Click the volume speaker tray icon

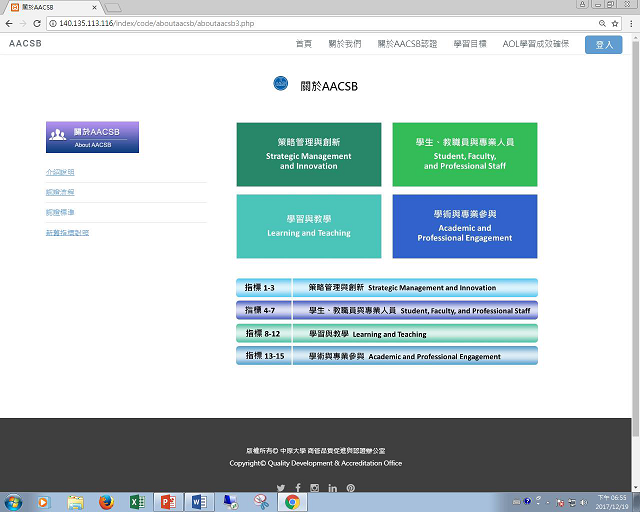point(584,503)
